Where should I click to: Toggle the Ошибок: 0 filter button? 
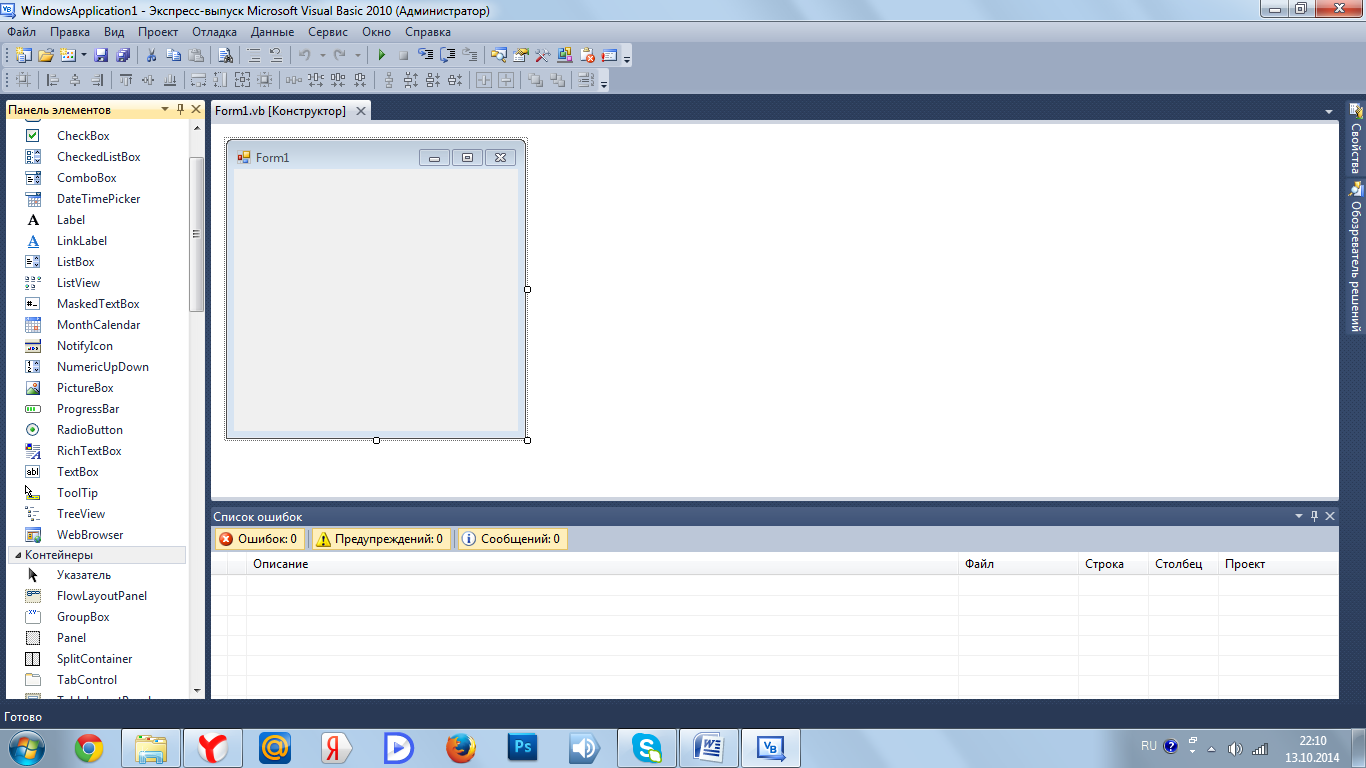coord(258,539)
